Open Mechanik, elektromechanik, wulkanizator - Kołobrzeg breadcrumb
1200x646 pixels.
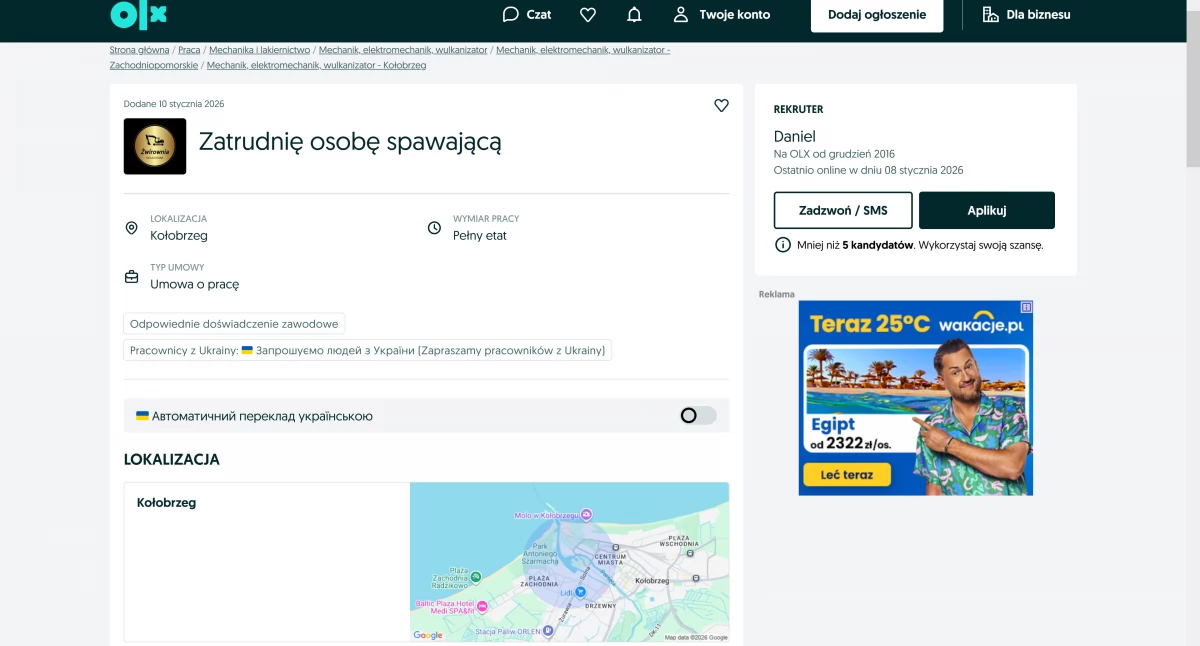pyautogui.click(x=316, y=65)
